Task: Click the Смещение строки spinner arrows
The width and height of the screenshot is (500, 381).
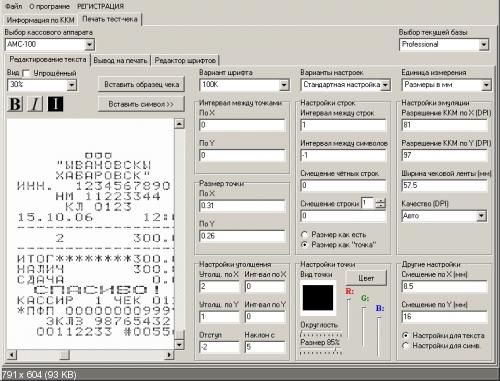Action: (x=380, y=203)
